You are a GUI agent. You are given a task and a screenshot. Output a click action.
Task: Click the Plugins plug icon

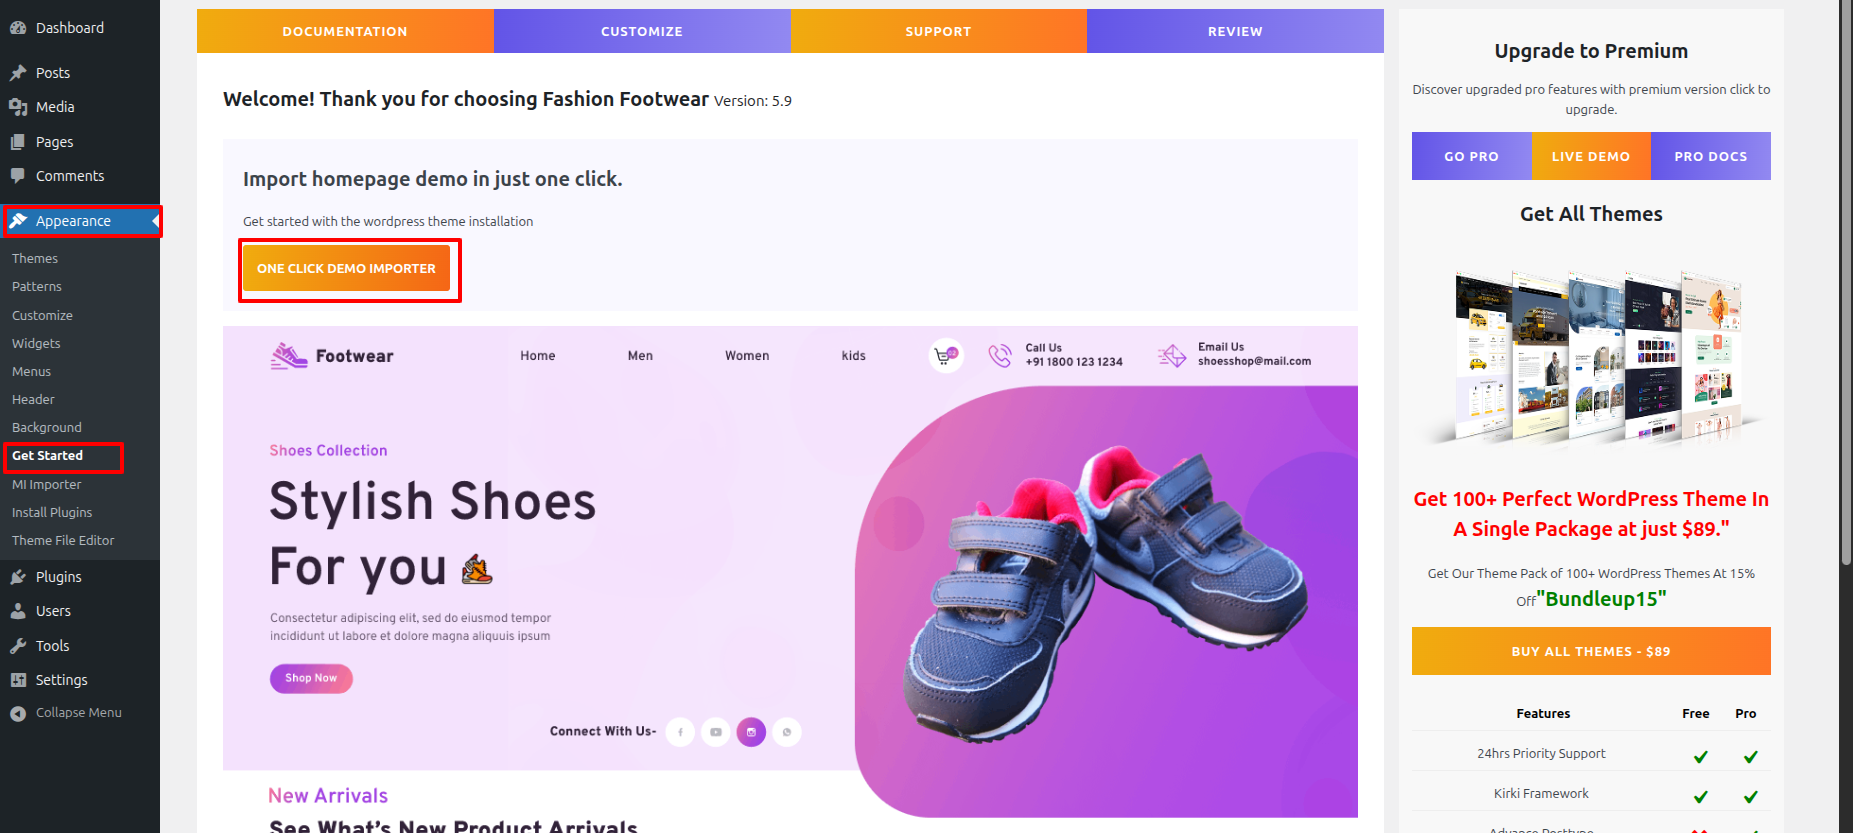click(x=18, y=577)
